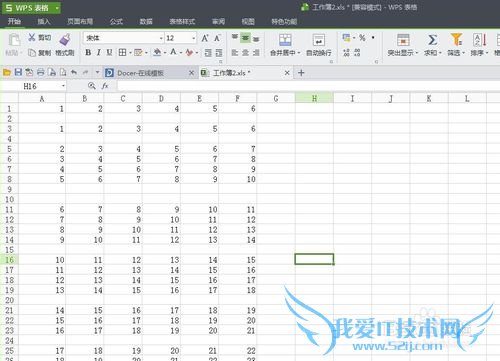Align text to bottom
This screenshot has height=361, width=500.
256,39
